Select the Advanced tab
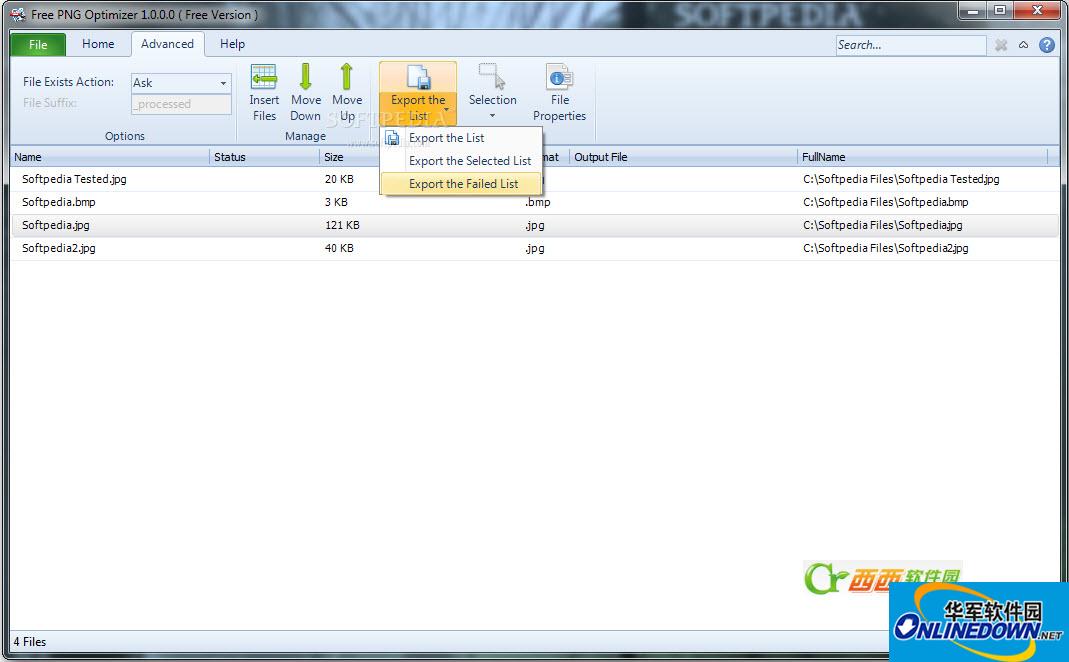This screenshot has width=1069, height=662. click(x=167, y=44)
